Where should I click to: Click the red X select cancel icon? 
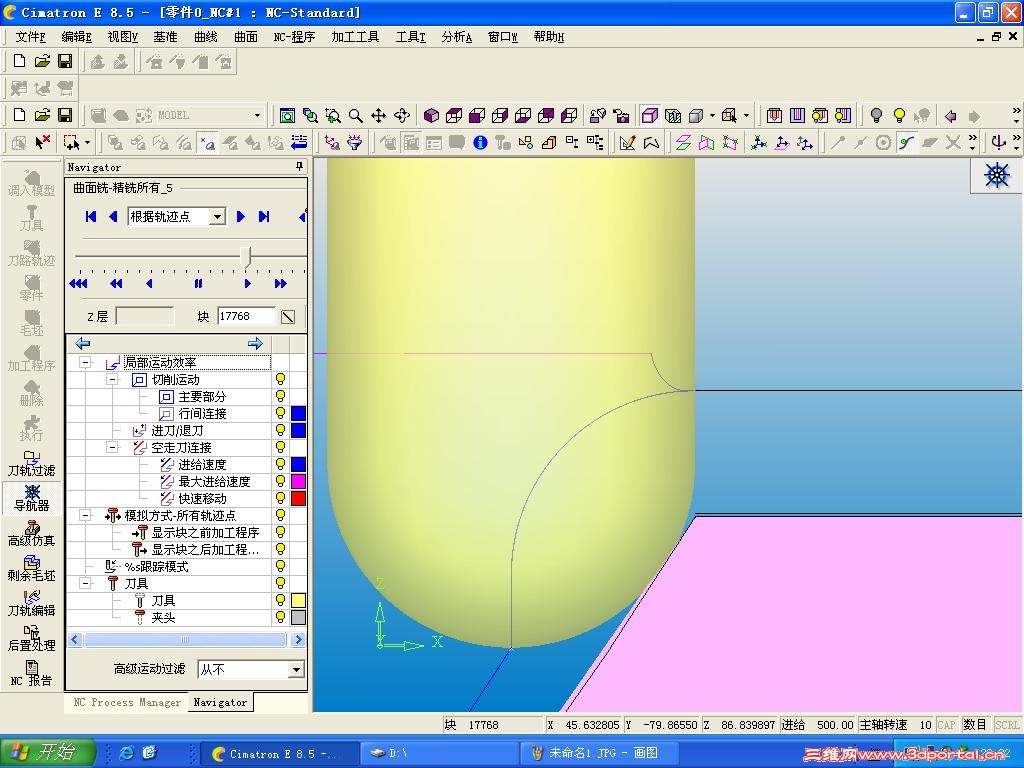click(43, 142)
